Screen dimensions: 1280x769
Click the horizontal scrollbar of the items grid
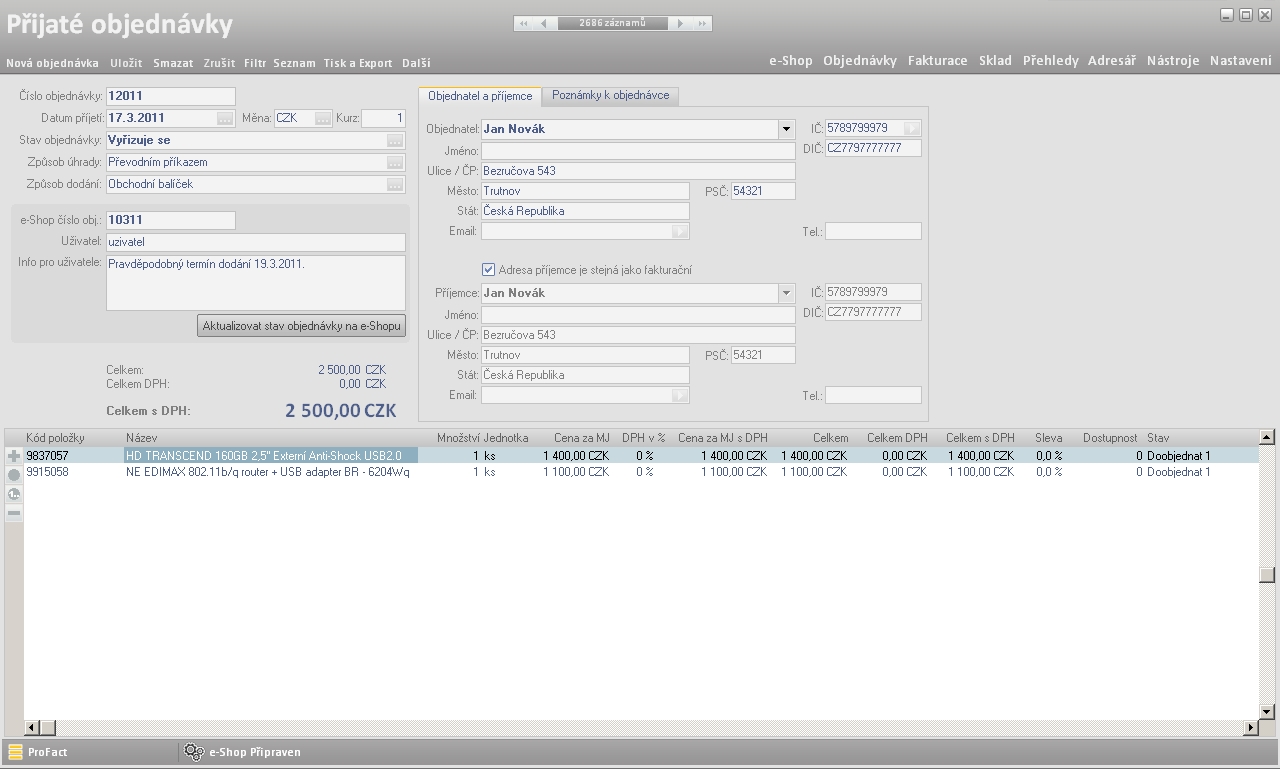[x=640, y=728]
